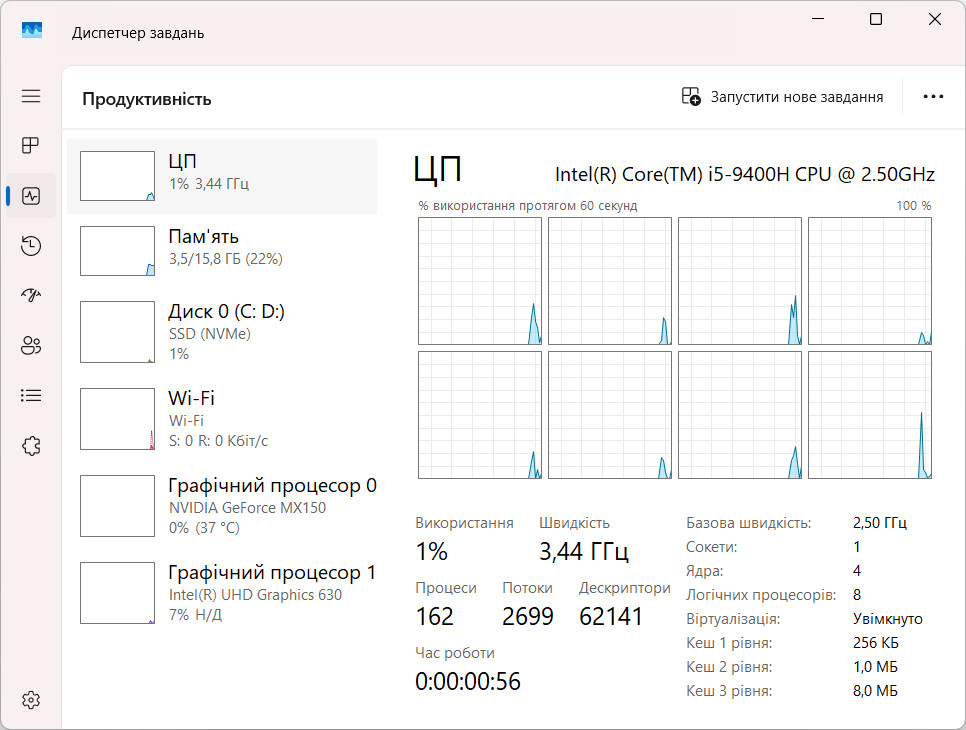Click Запустити нове завдання button
The height and width of the screenshot is (730, 966).
[x=782, y=97]
